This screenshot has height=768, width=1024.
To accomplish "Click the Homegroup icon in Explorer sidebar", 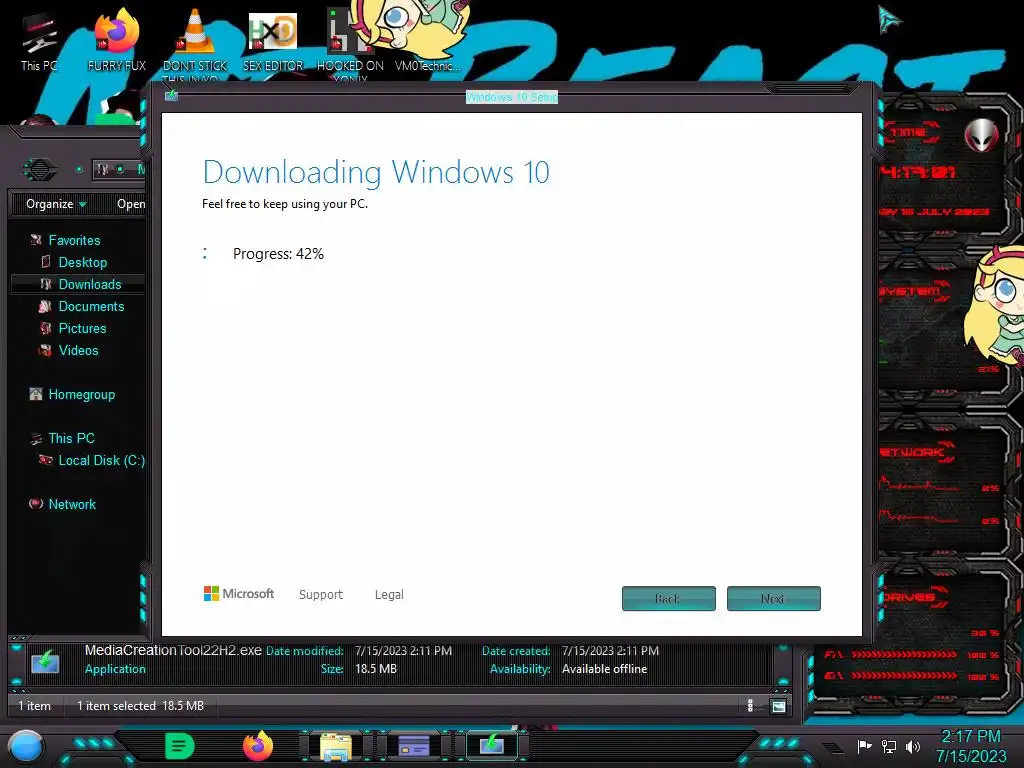I will pos(36,394).
